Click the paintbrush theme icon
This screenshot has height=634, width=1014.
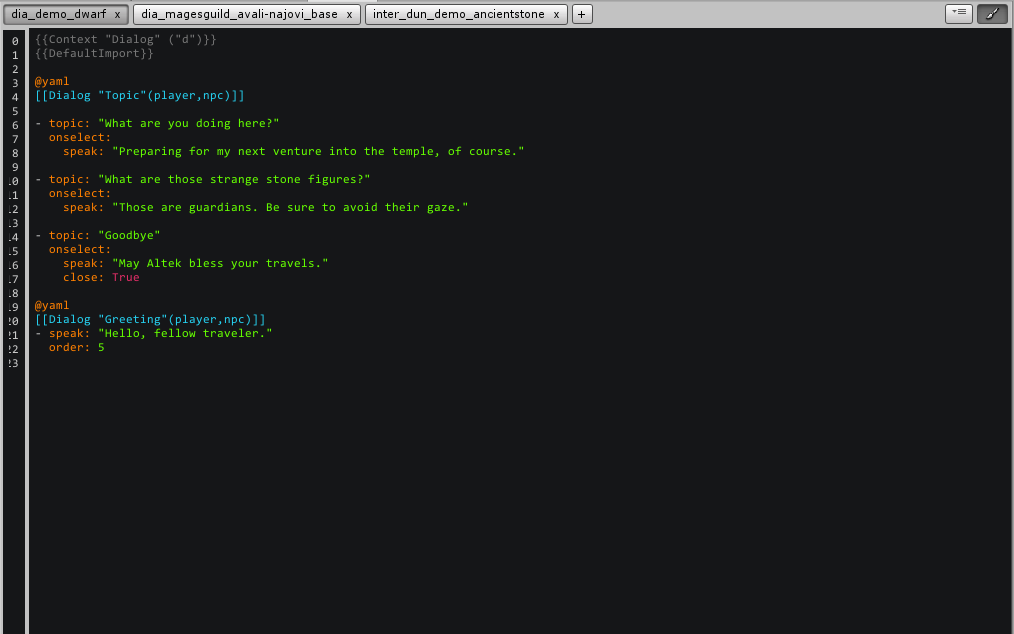click(x=992, y=14)
